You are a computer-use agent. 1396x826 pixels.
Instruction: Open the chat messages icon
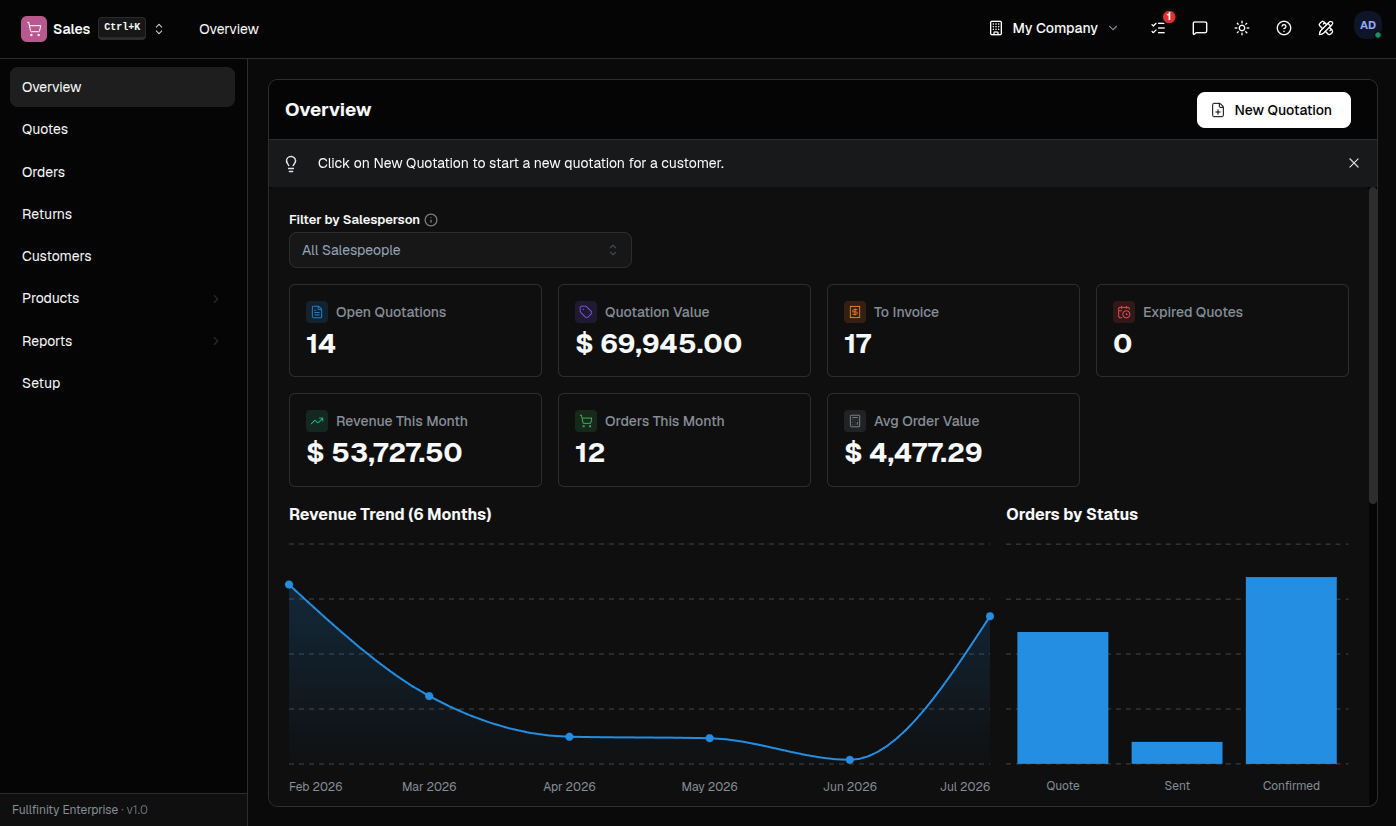(1200, 28)
